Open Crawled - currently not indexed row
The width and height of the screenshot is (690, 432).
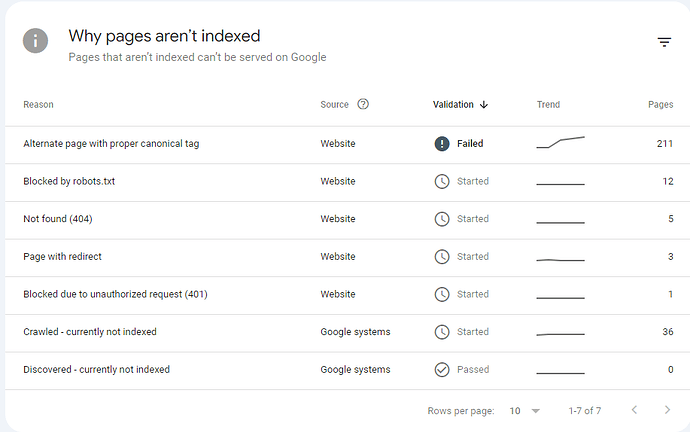(90, 332)
